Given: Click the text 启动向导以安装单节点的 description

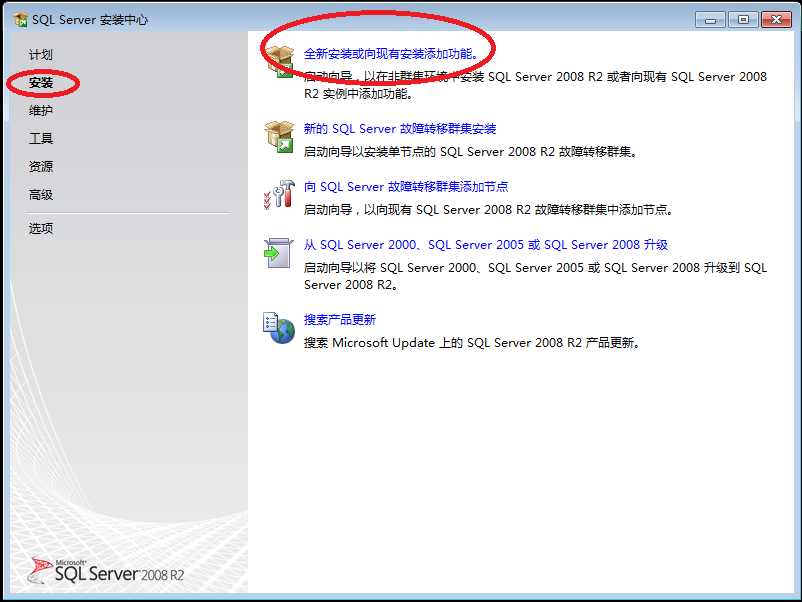Looking at the screenshot, I should tap(471, 152).
